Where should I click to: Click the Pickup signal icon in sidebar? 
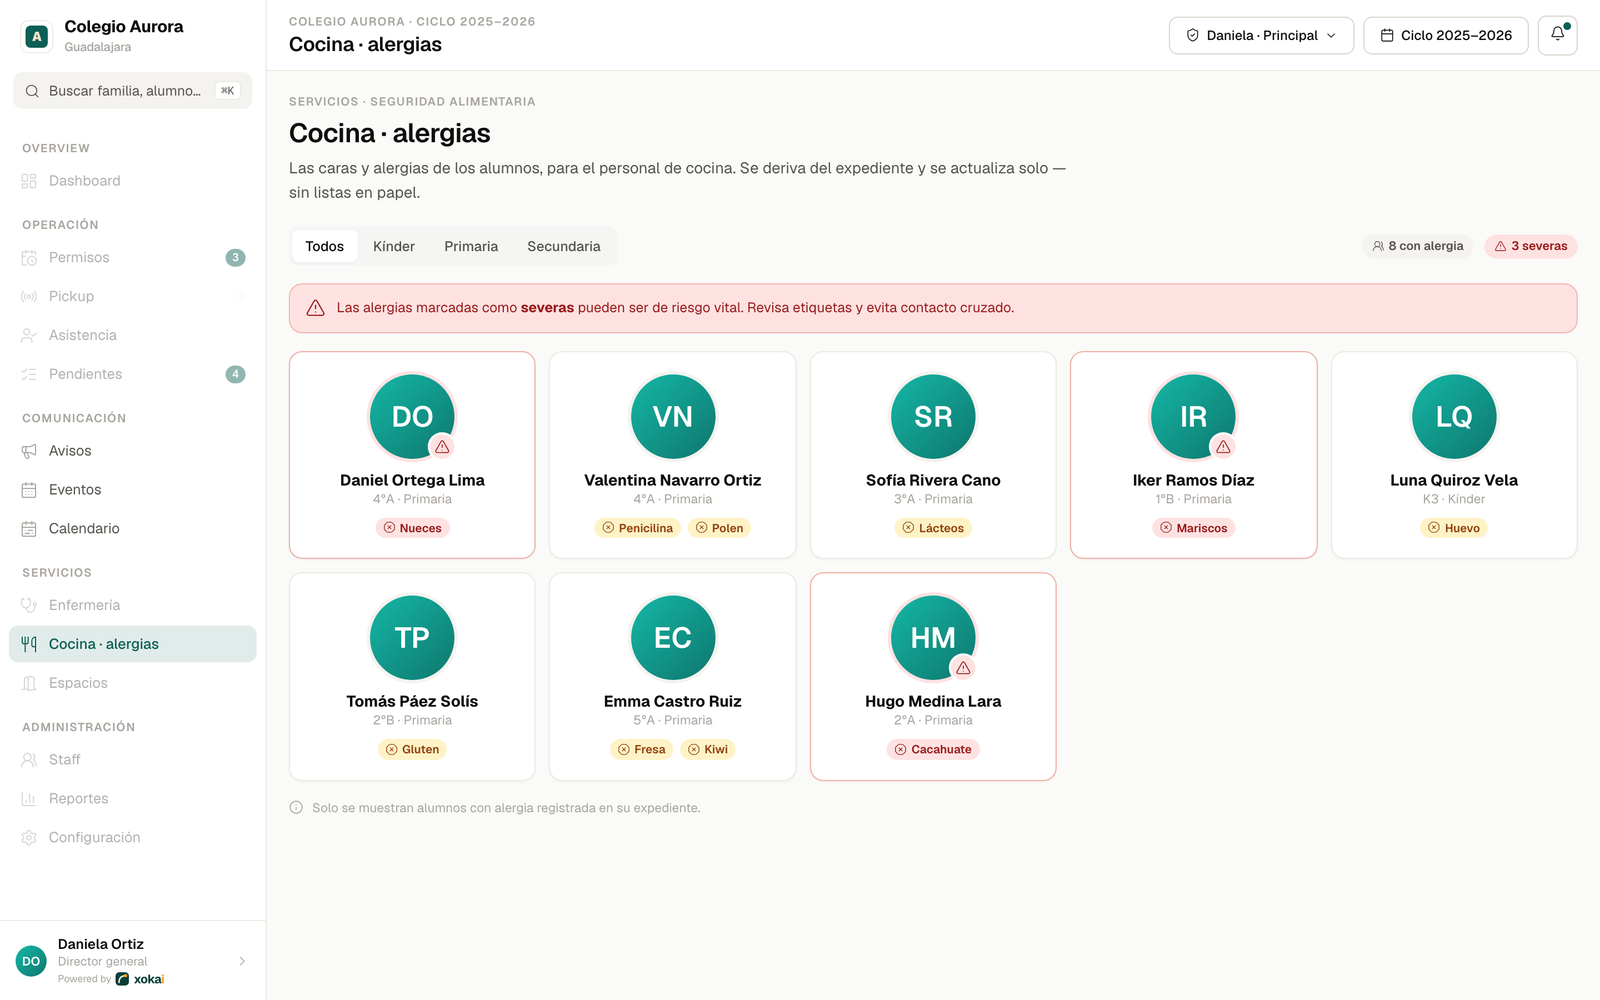[29, 296]
